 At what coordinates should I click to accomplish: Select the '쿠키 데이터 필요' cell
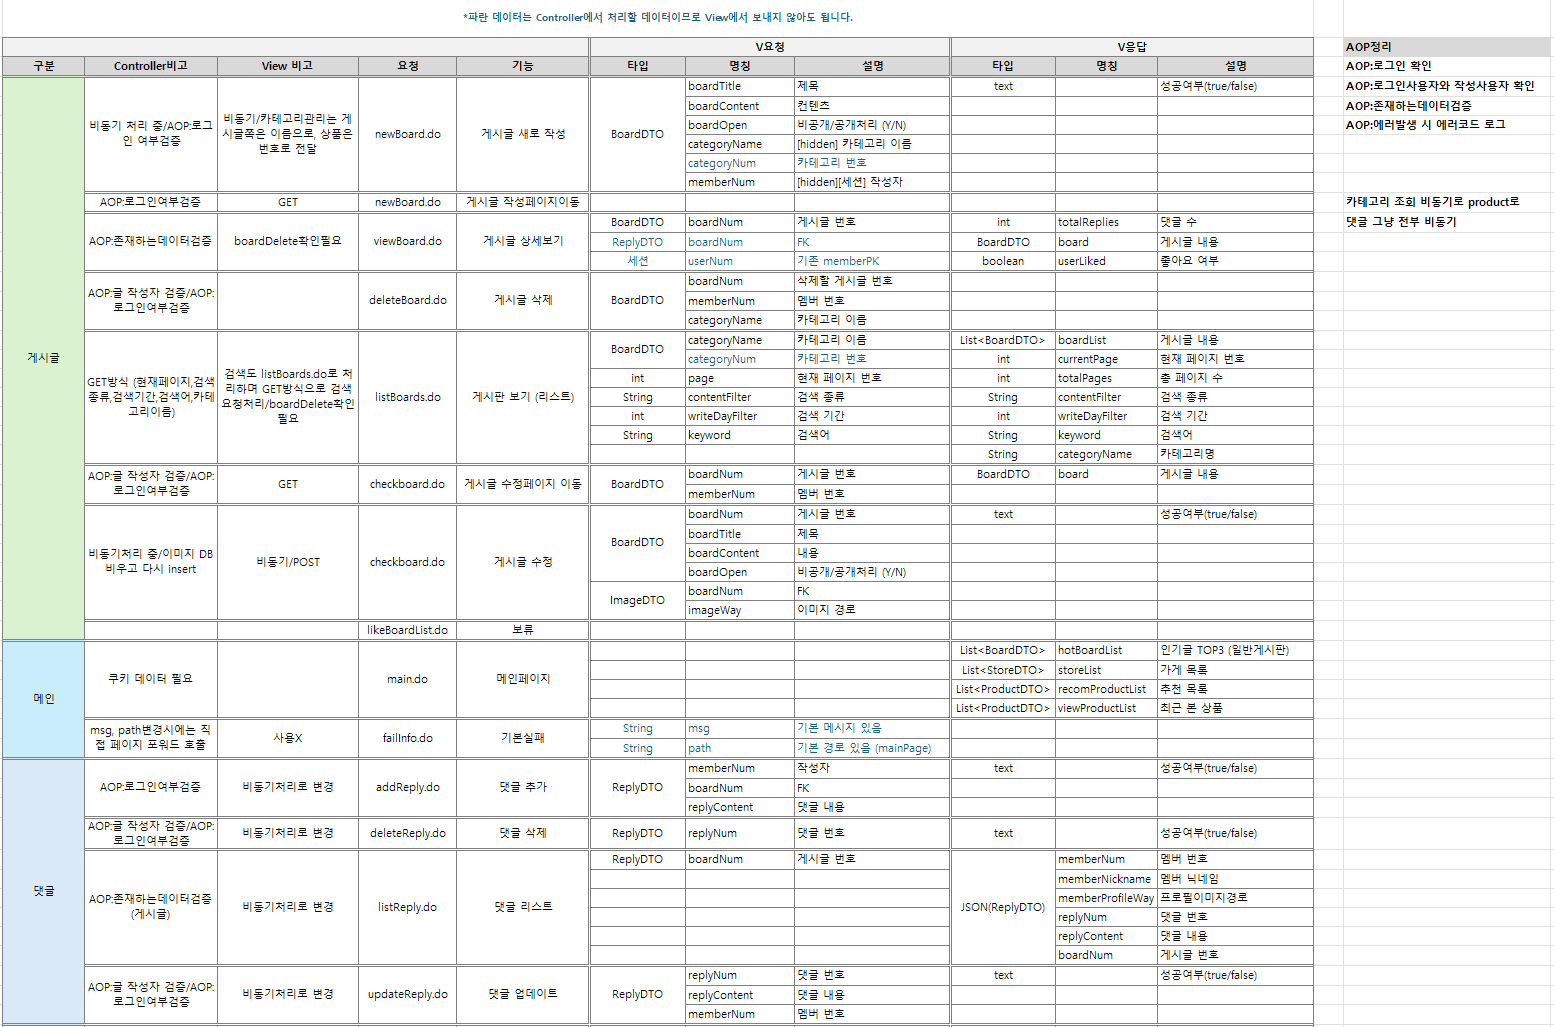coord(151,679)
